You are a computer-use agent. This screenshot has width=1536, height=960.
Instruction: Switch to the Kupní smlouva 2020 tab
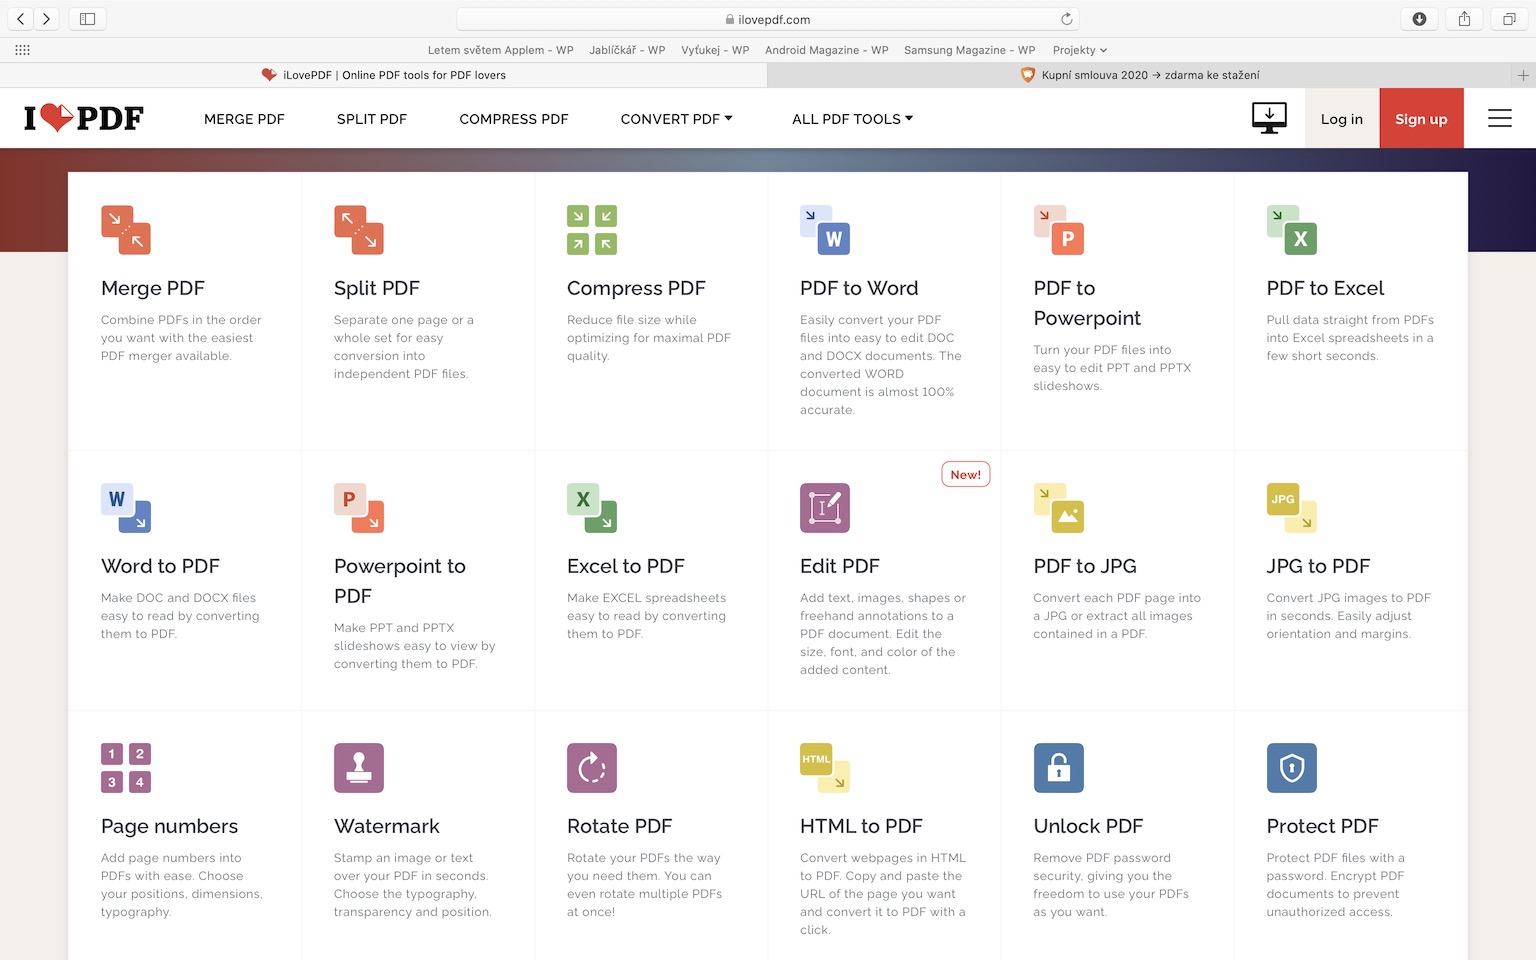pos(1150,75)
